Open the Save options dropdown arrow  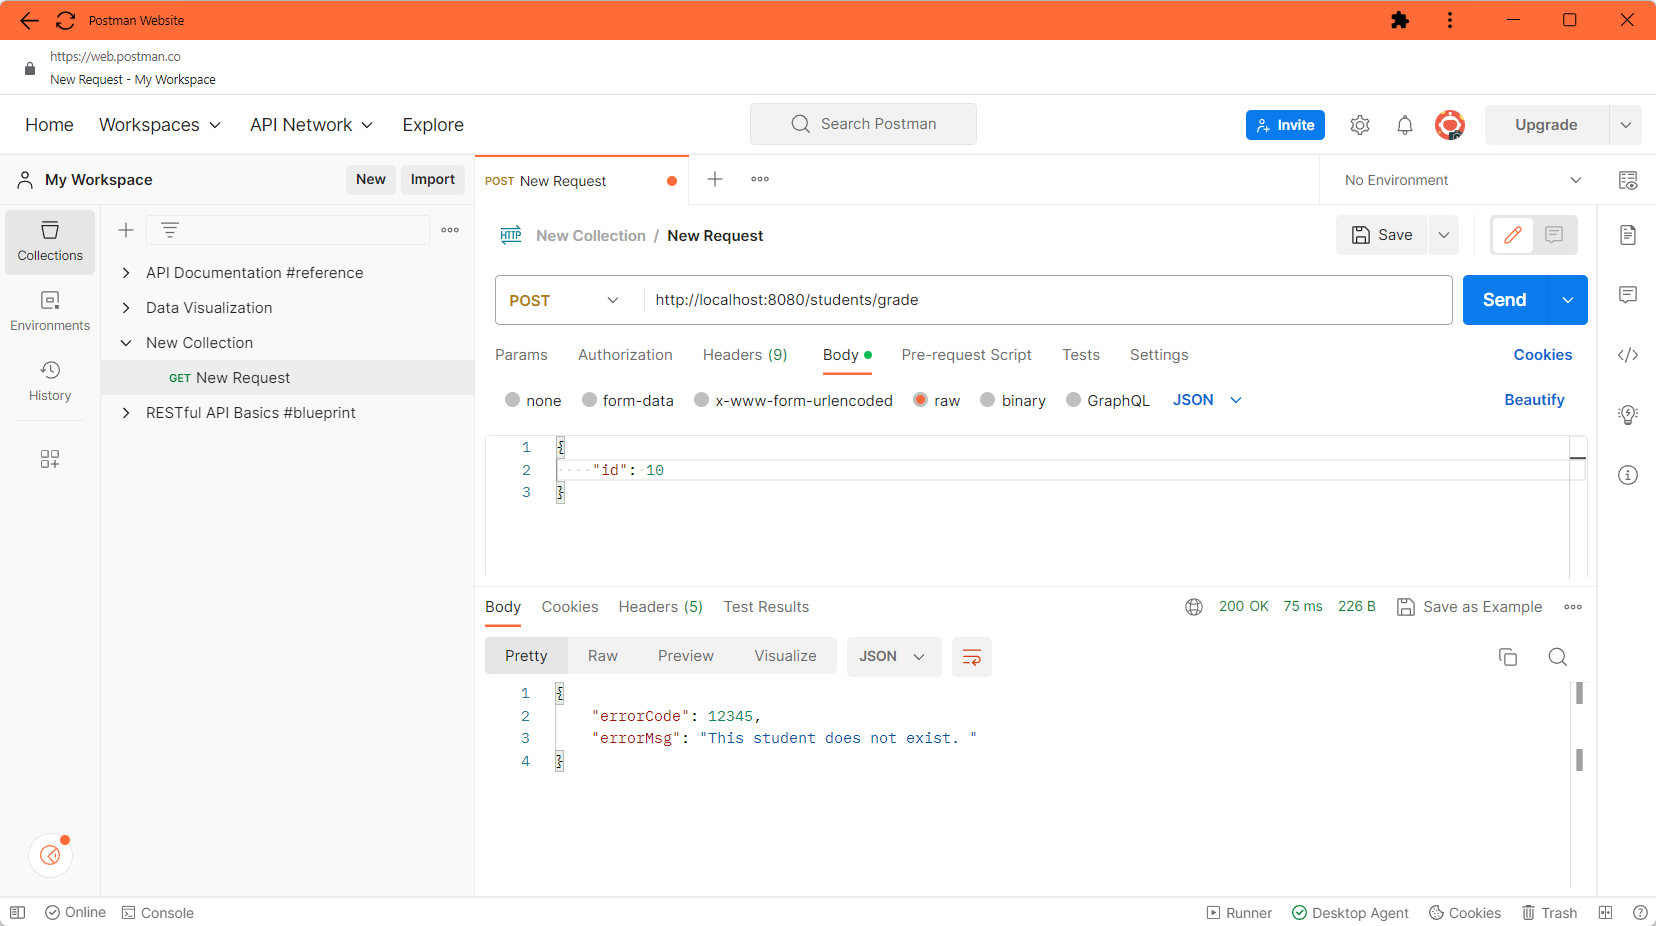(x=1444, y=235)
